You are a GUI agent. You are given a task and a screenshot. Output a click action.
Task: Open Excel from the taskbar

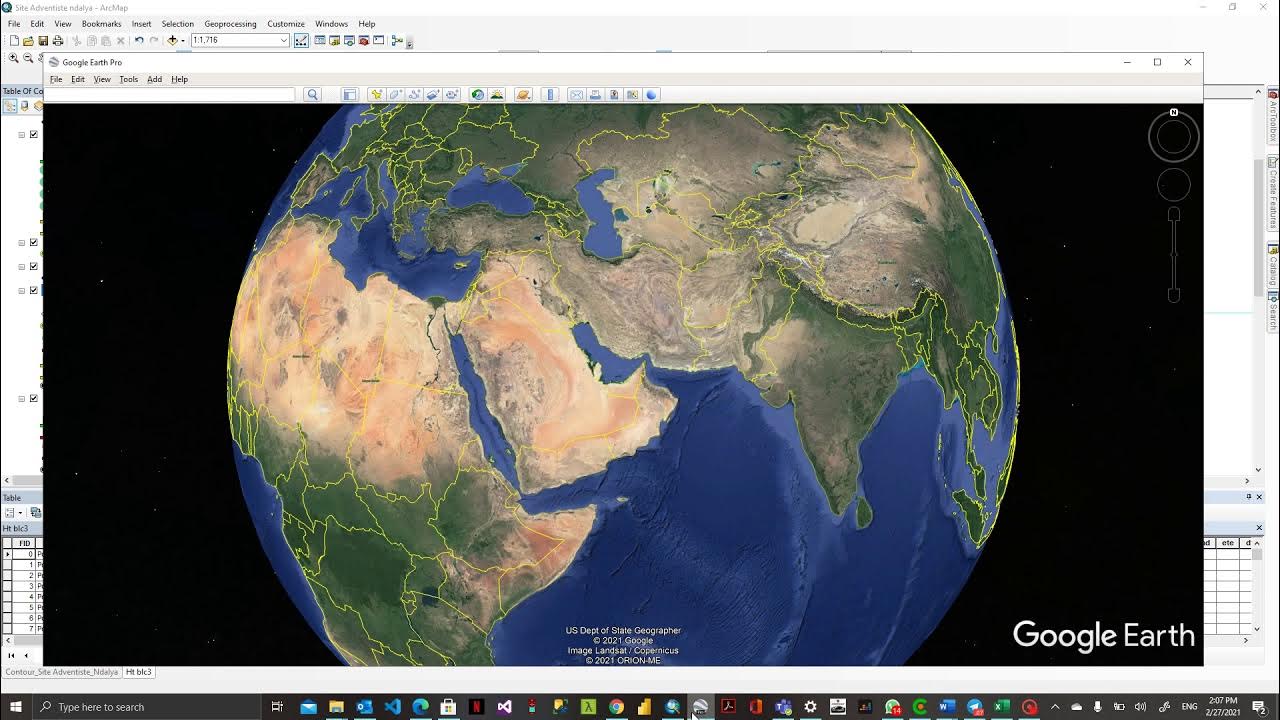click(x=1001, y=707)
